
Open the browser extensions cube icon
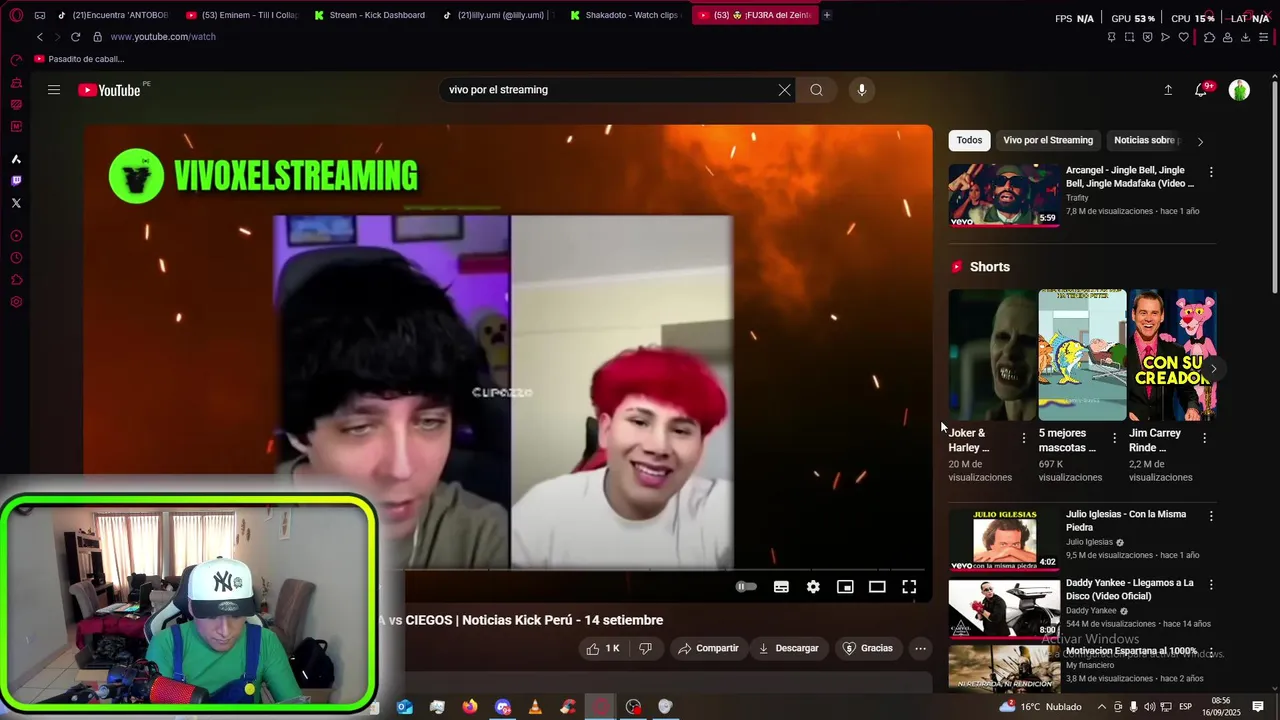1209,37
